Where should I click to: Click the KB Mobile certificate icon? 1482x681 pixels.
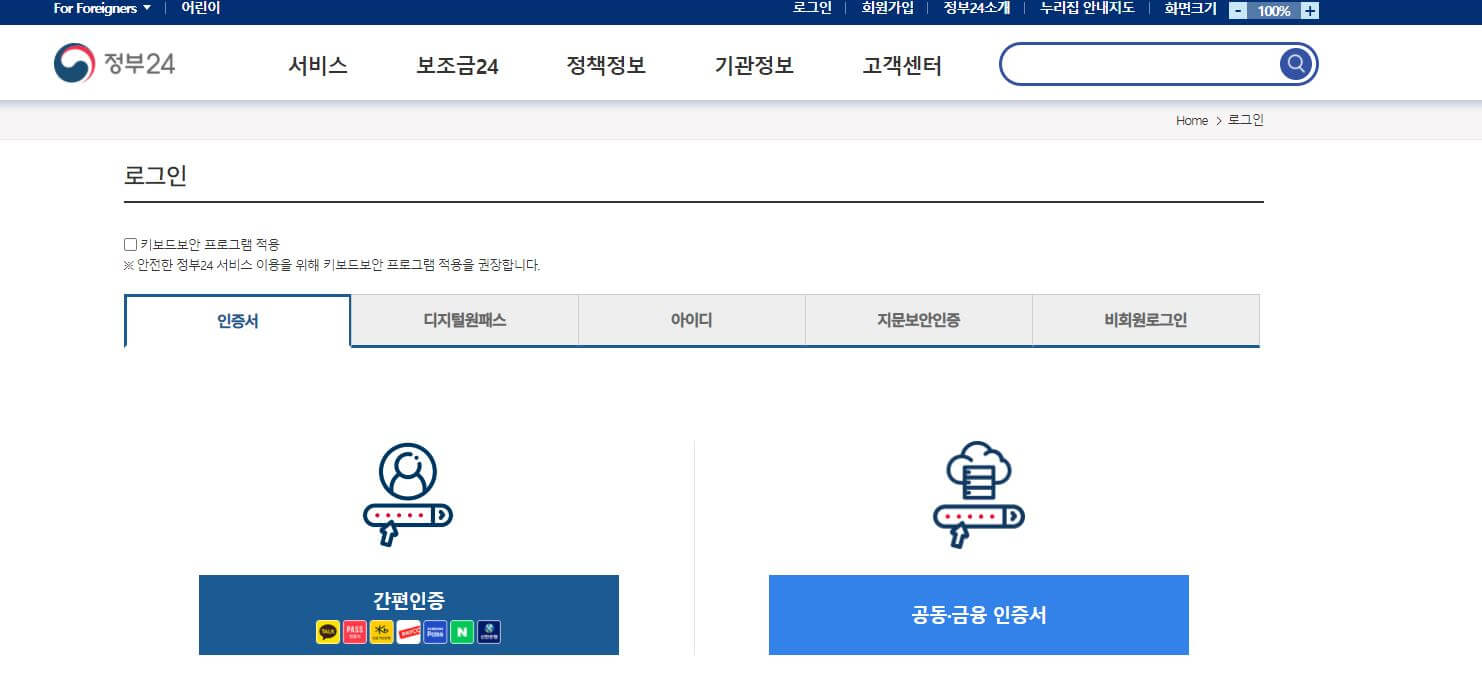[x=381, y=632]
